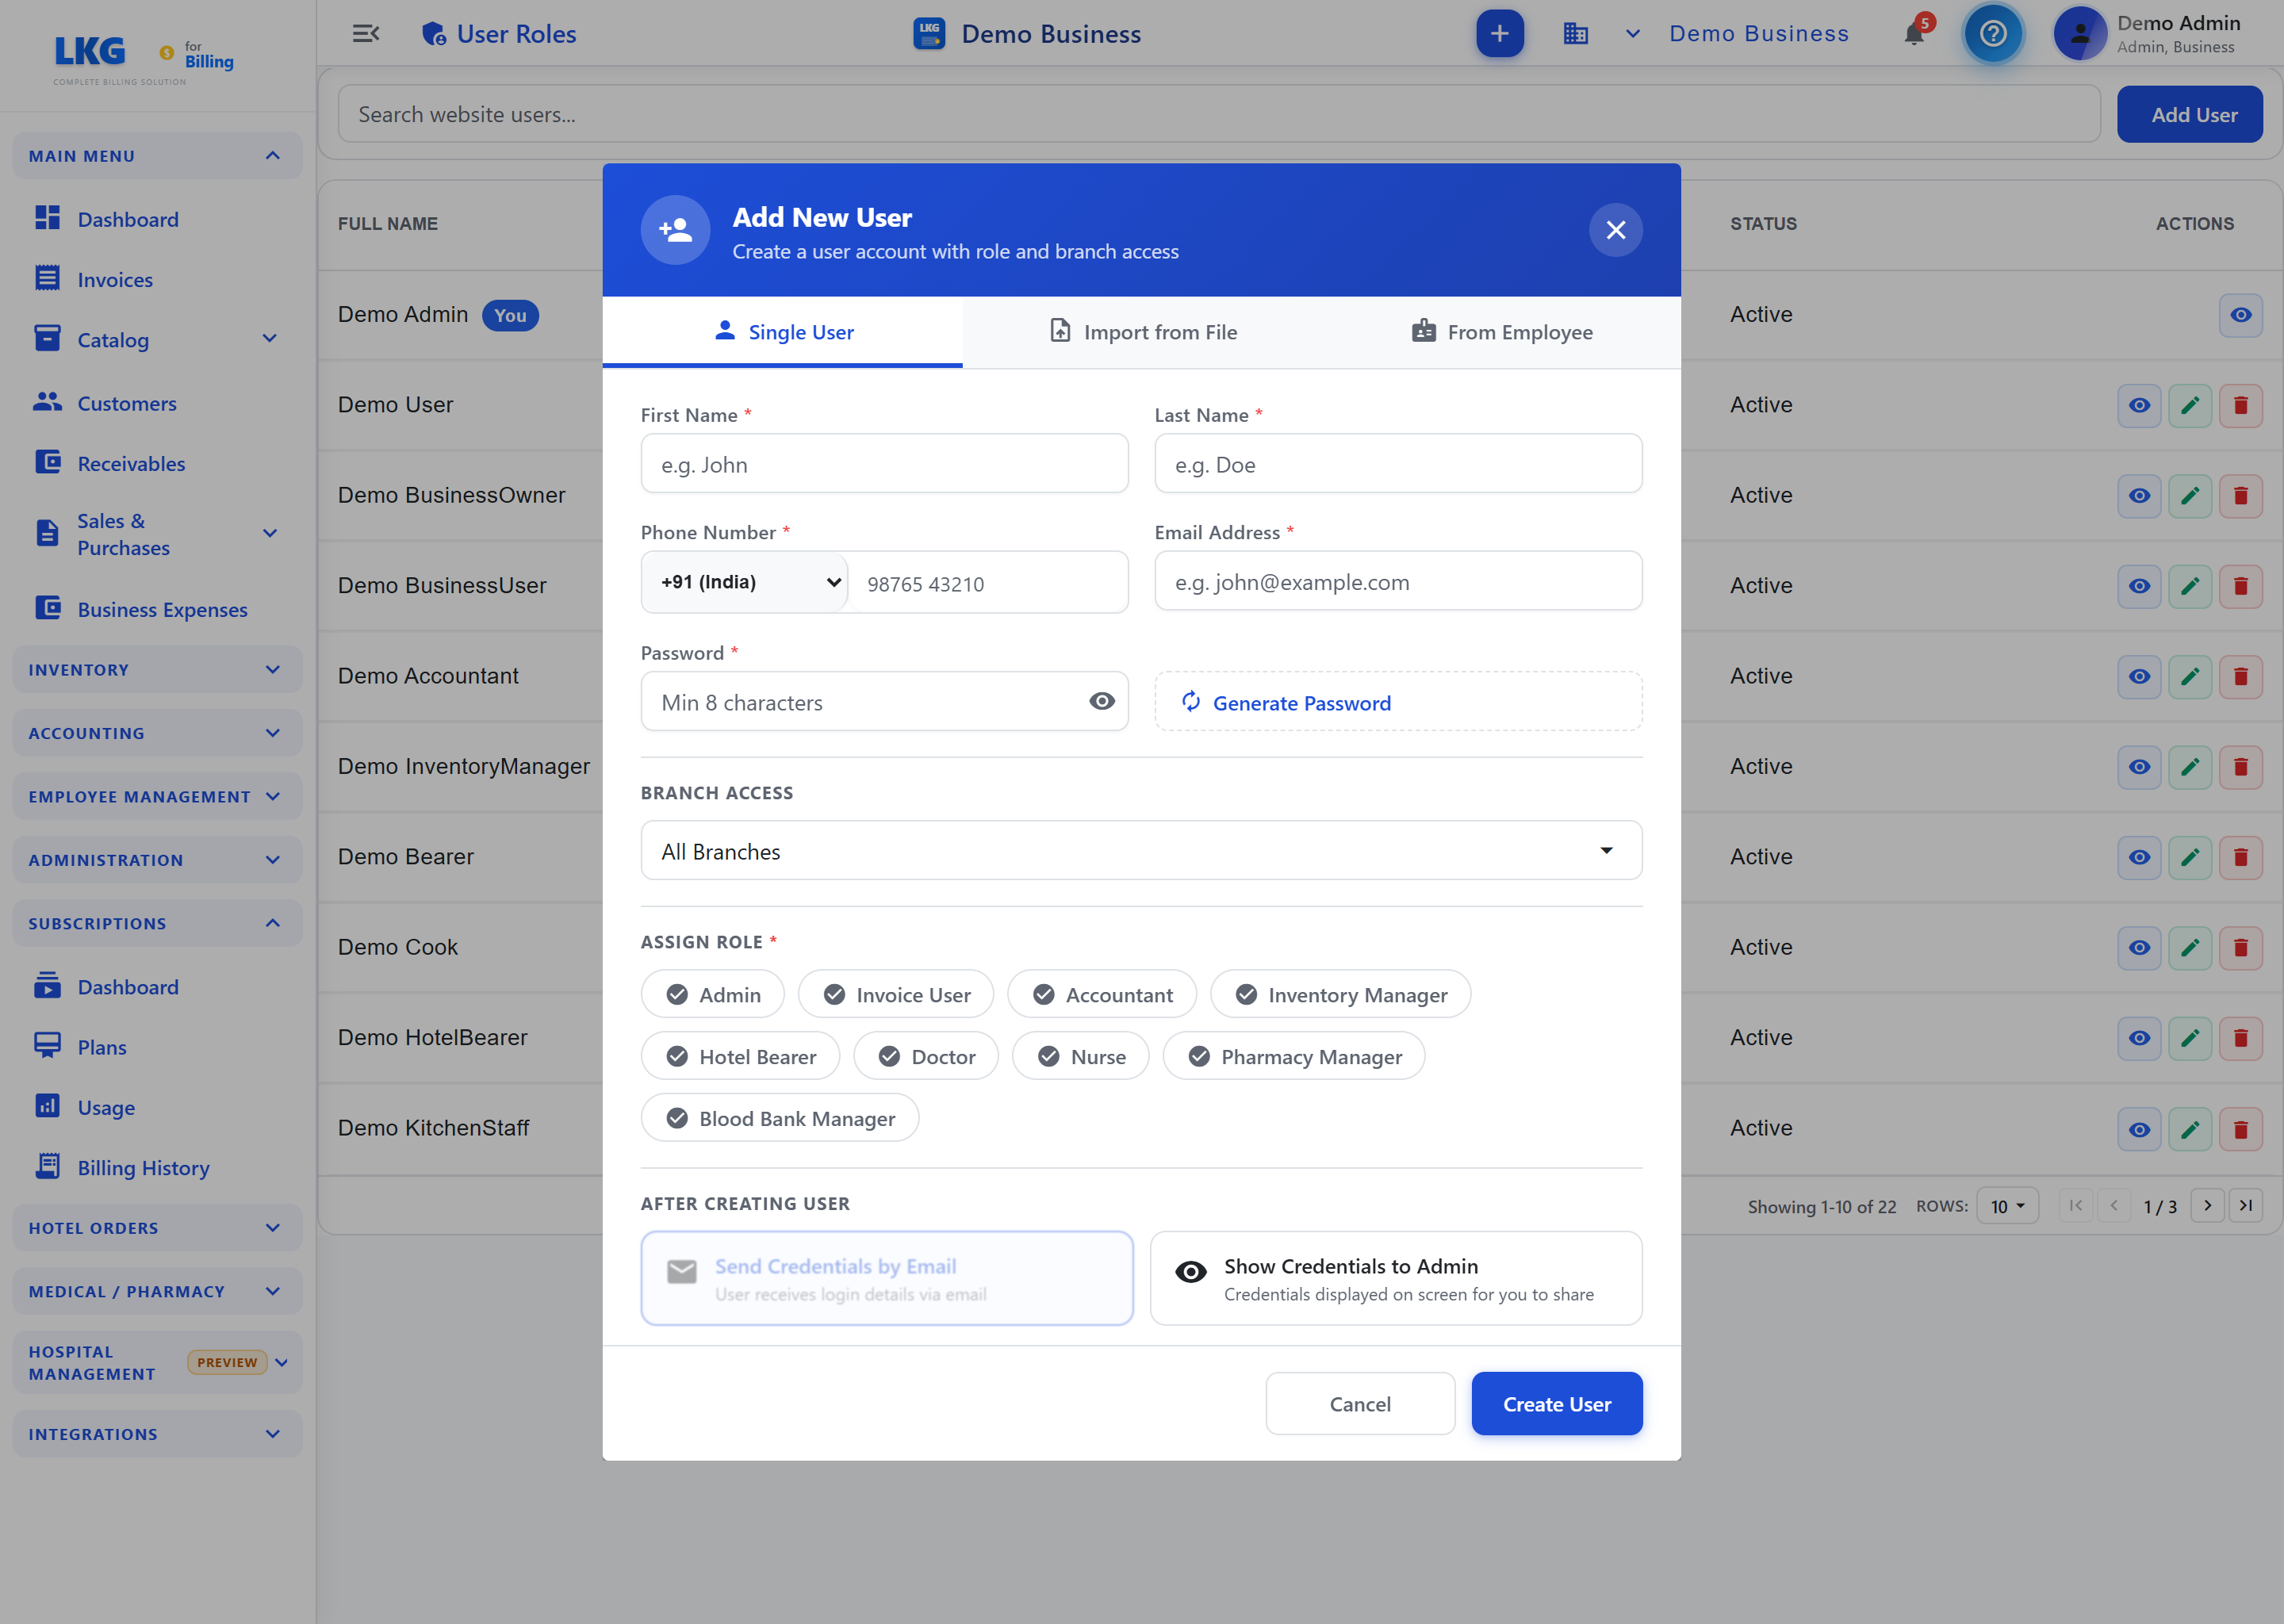Screen dimensions: 2284x1624
Task: Select the Blood Bank Manager role chip
Action: point(779,1119)
